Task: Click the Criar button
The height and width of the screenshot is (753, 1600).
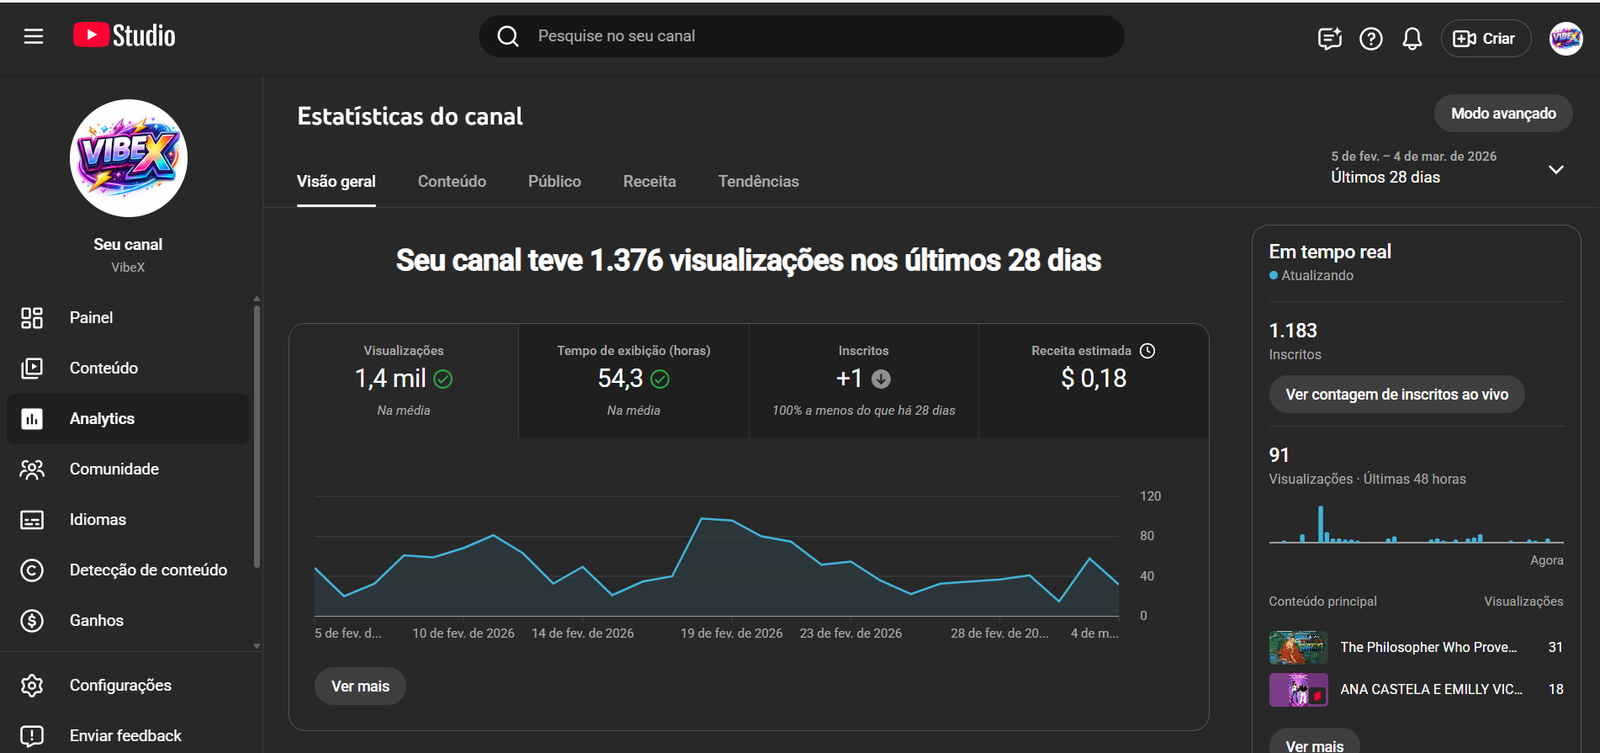Action: point(1485,39)
